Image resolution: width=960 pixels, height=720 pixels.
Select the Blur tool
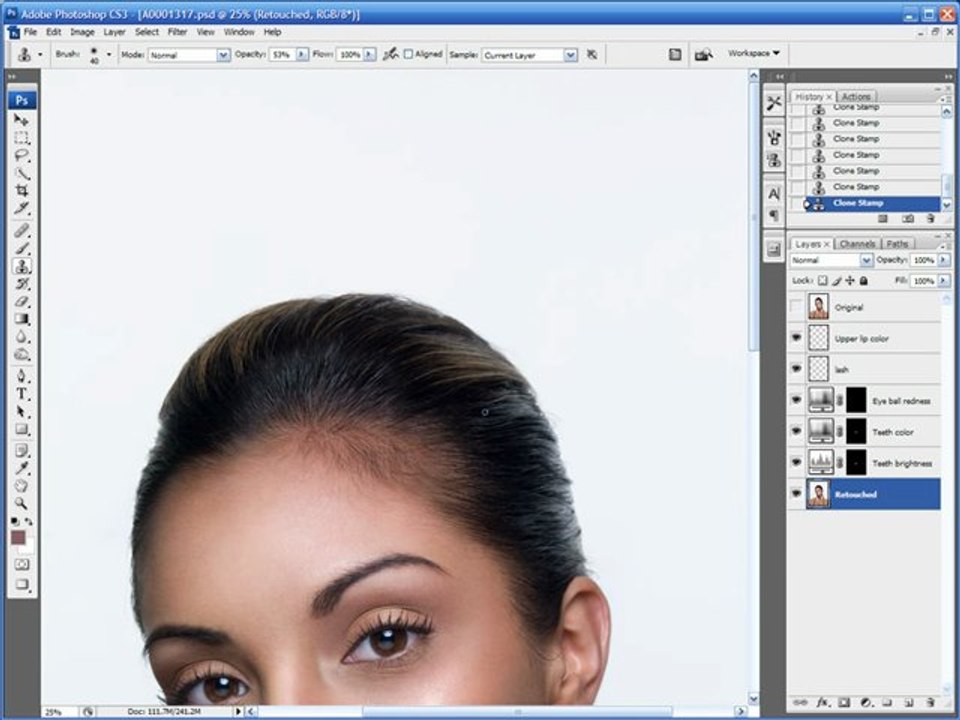point(21,337)
